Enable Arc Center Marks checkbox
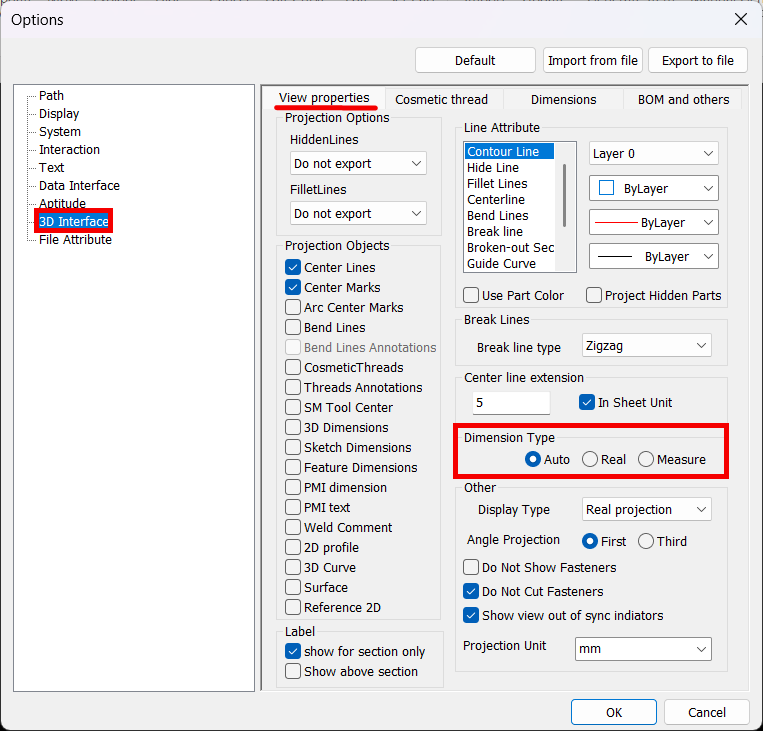 (293, 307)
